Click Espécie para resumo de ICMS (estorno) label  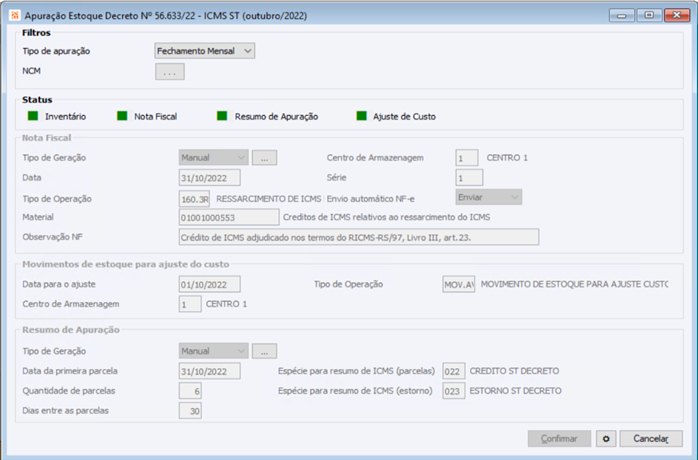(x=355, y=391)
